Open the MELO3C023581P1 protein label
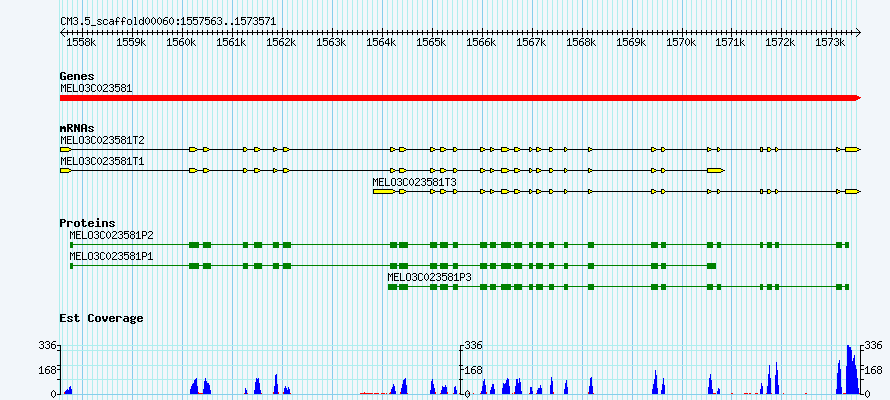This screenshot has height=400, width=890. pos(111,256)
